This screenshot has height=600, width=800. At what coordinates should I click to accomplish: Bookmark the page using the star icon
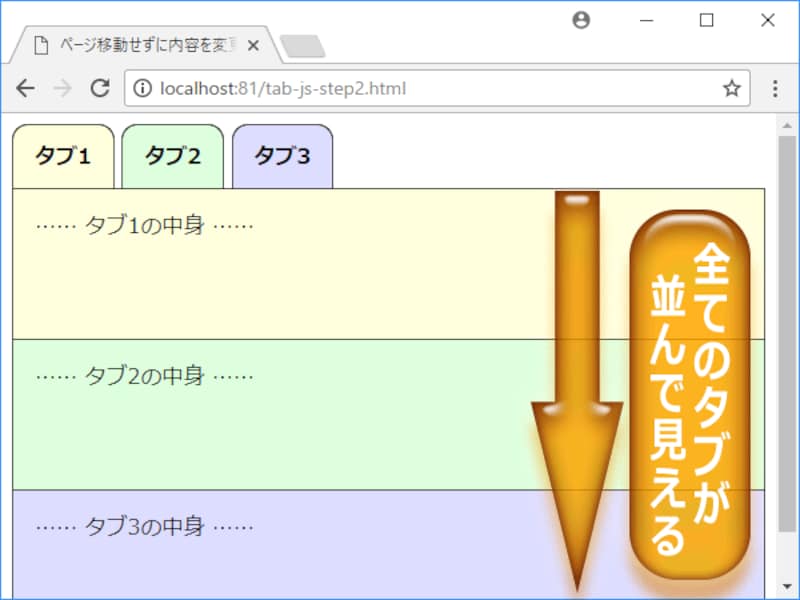732,88
